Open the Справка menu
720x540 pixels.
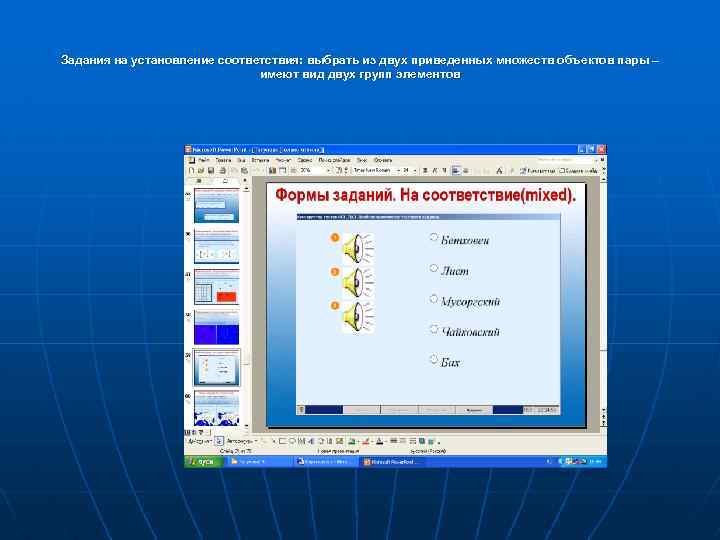pos(383,160)
